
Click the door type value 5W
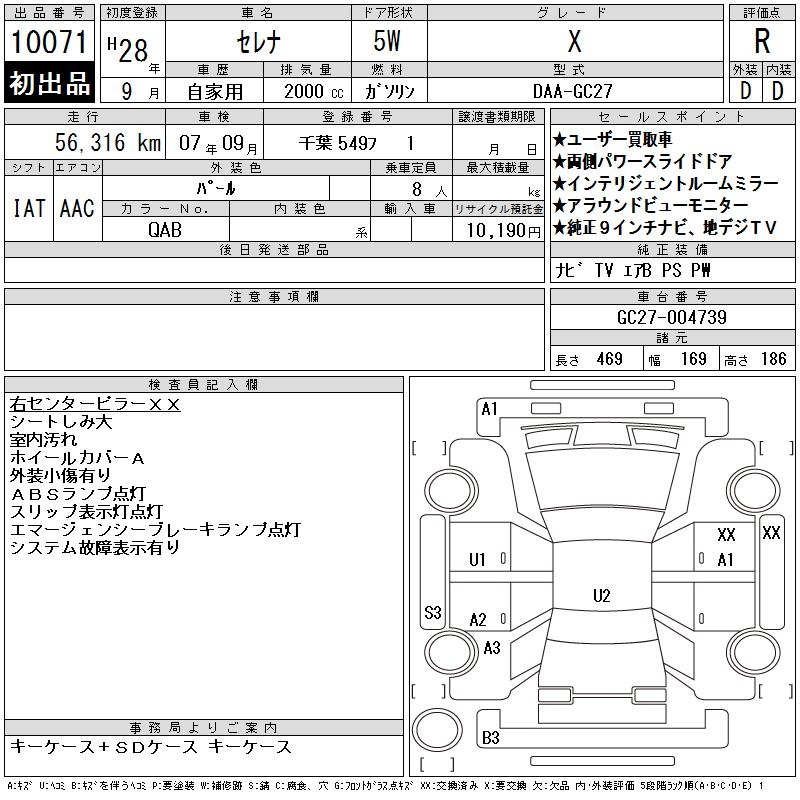387,41
